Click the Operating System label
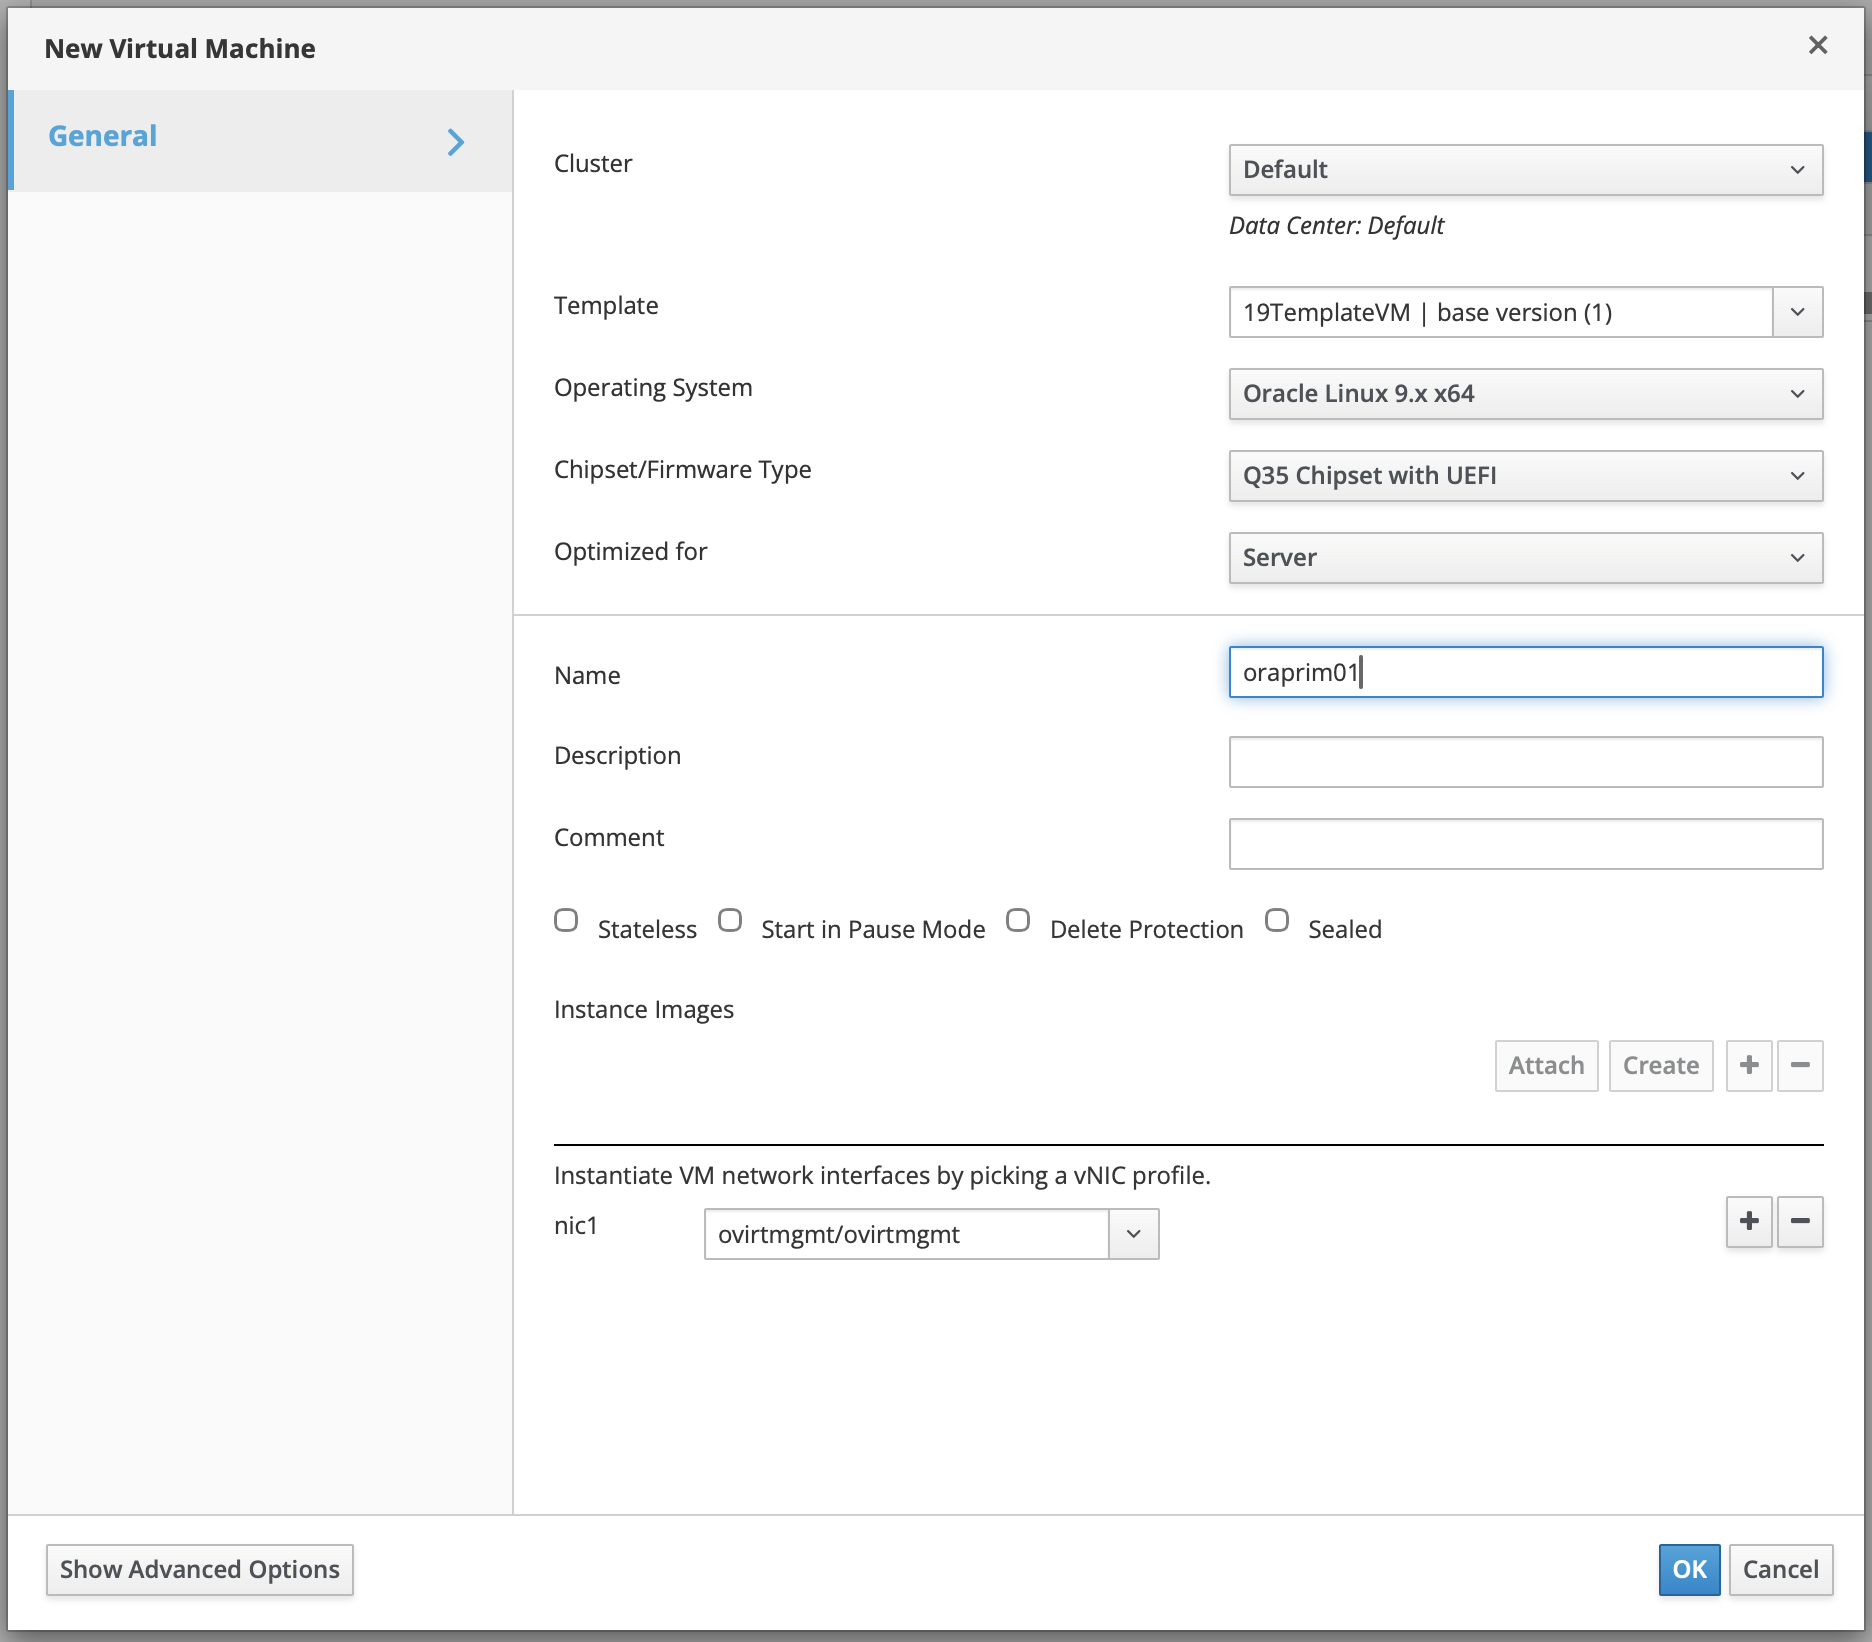Screen dimensions: 1872x1642 point(653,388)
